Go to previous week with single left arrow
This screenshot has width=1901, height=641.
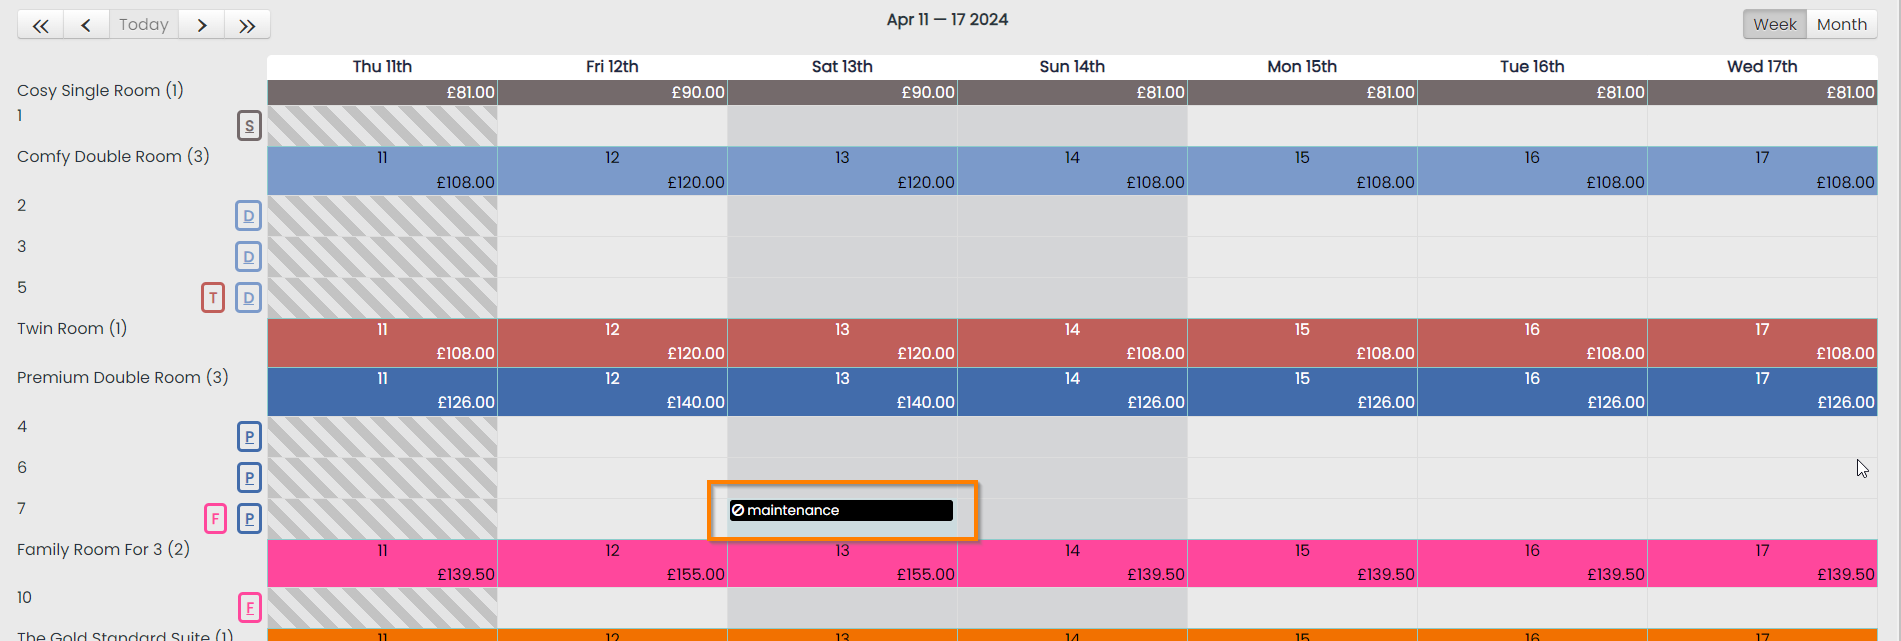pos(86,25)
